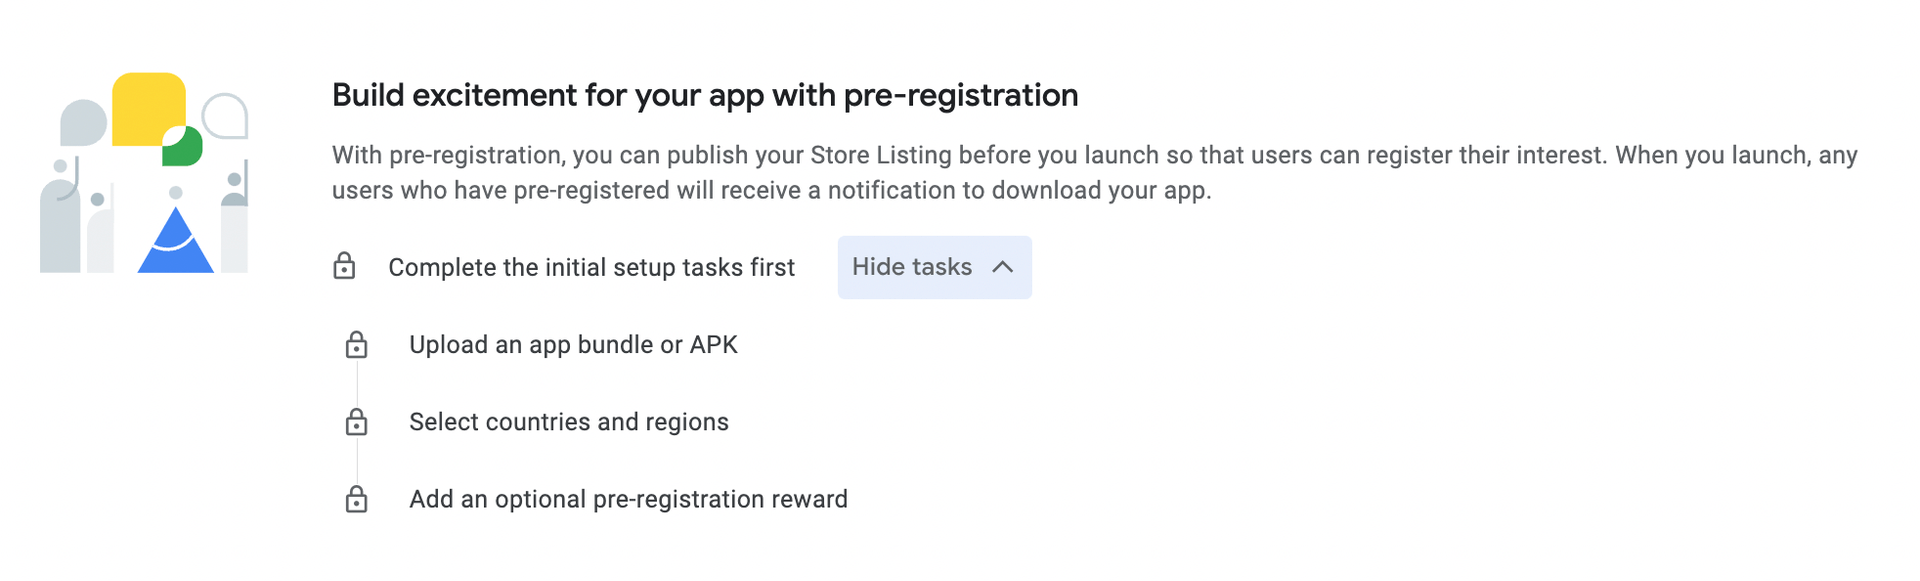Click the connector line between task locks
Image resolution: width=1920 pixels, height=581 pixels.
357,383
